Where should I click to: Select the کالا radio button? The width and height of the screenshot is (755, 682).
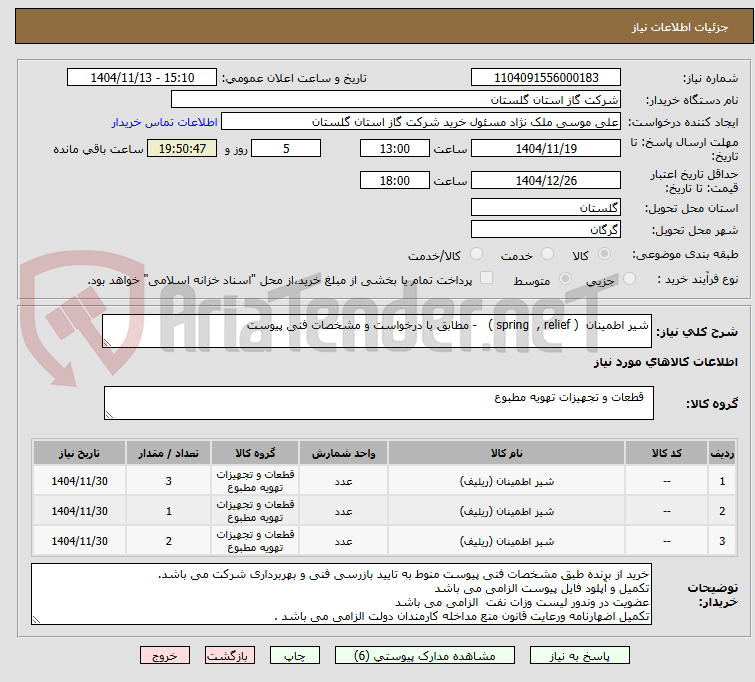pos(604,254)
